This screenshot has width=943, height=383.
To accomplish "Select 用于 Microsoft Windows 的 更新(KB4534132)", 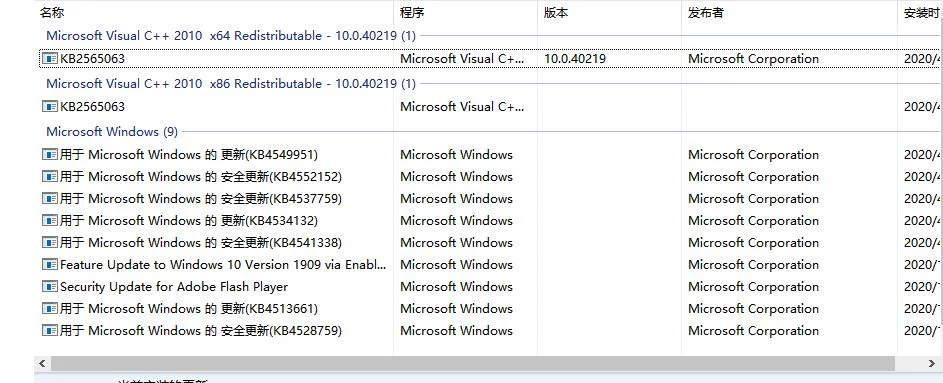I will (189, 221).
